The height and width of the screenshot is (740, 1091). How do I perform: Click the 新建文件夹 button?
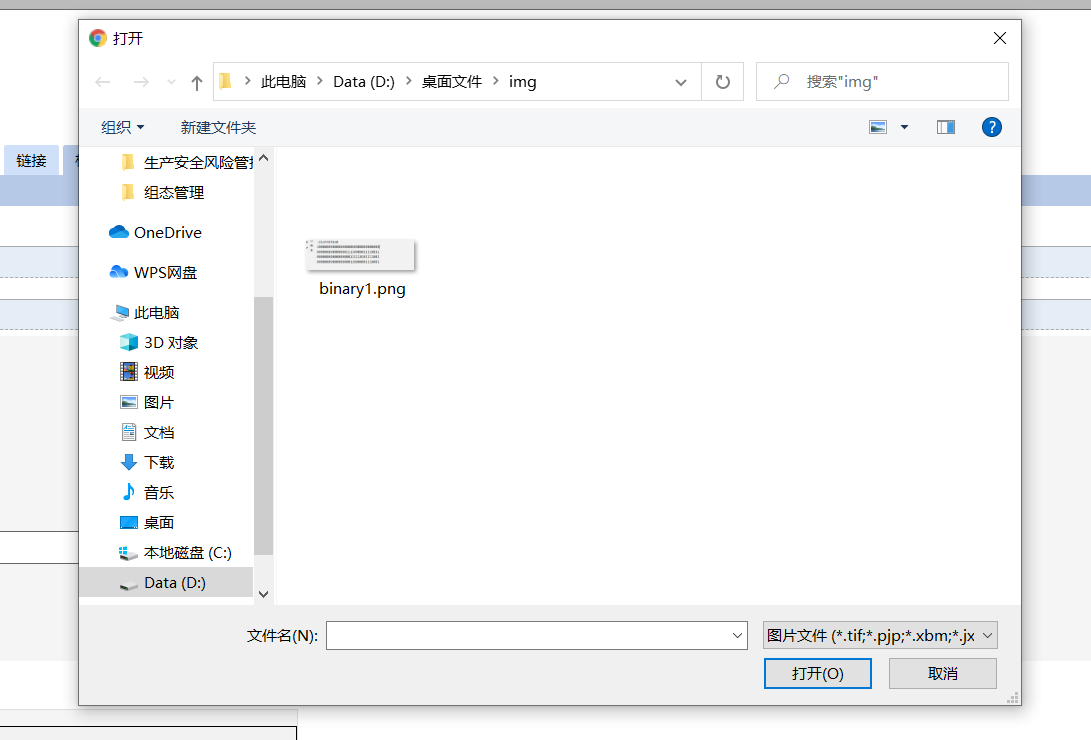218,127
